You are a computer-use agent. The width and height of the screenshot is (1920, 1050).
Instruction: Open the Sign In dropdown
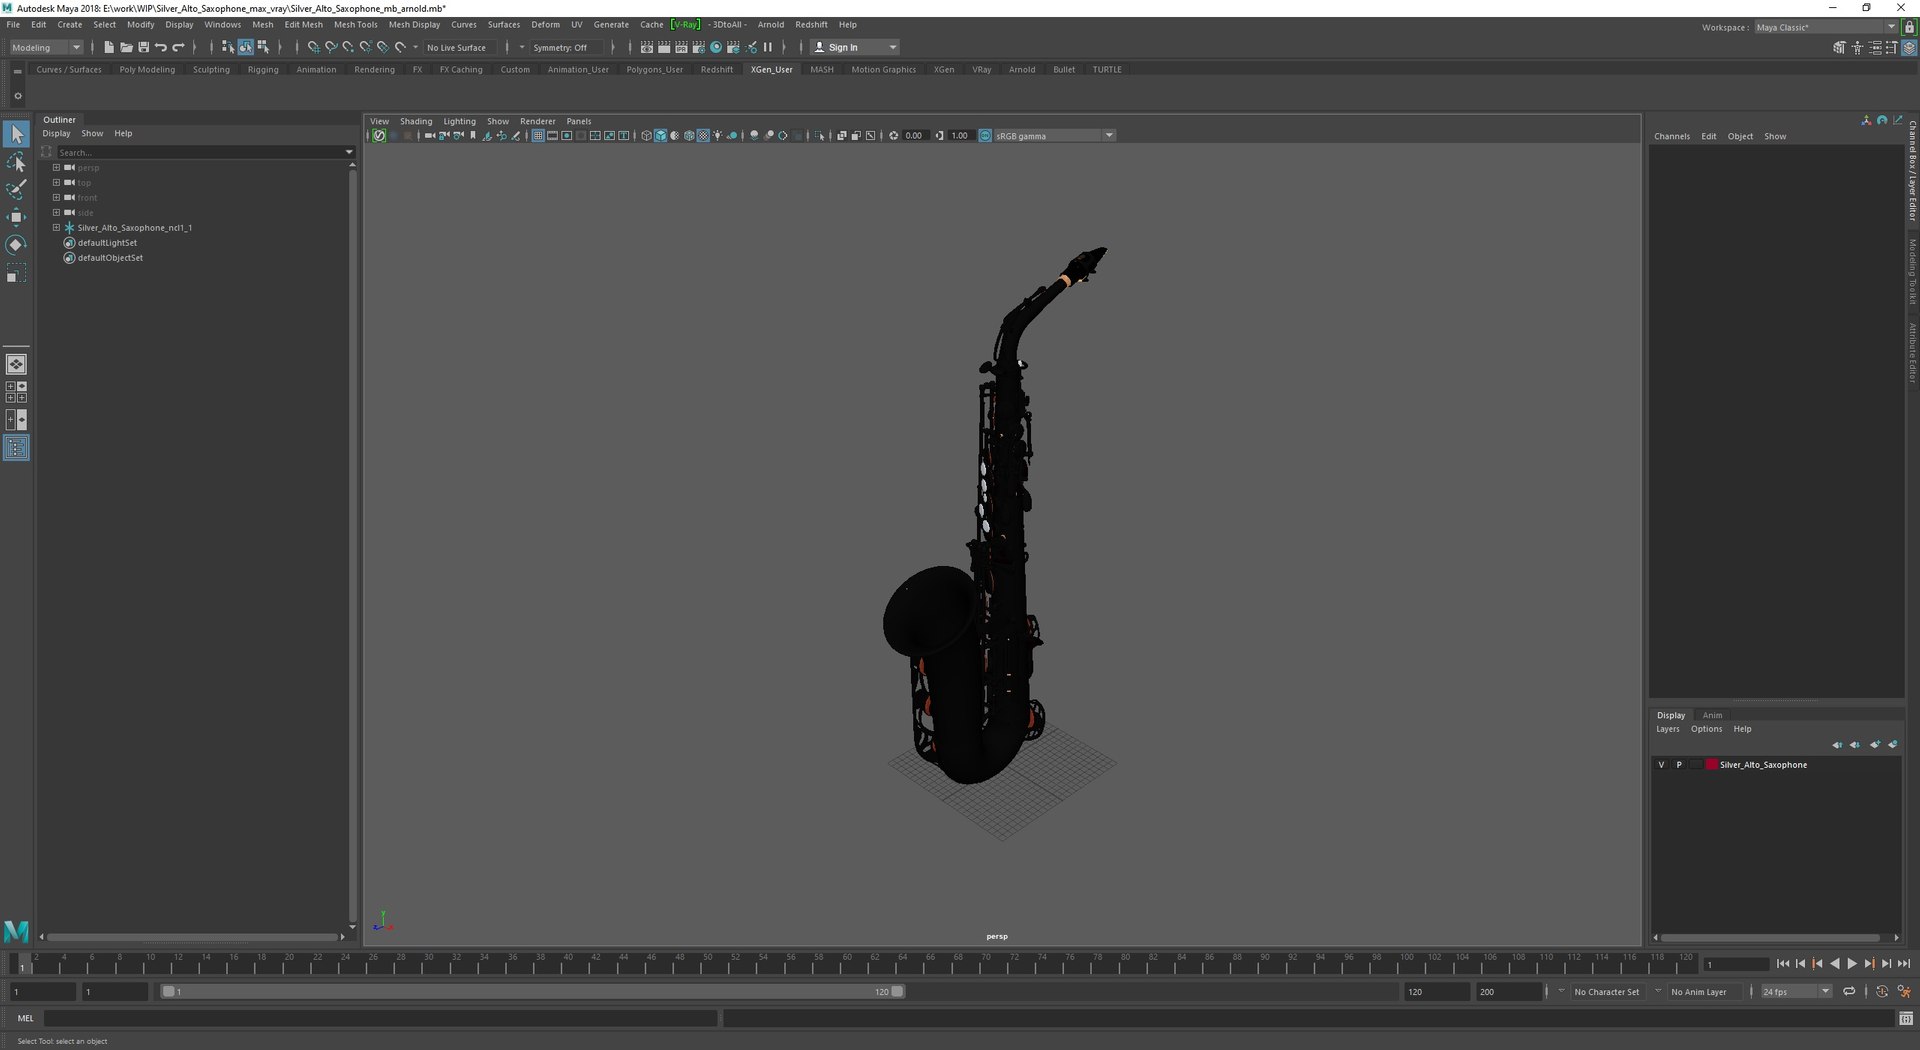click(855, 47)
